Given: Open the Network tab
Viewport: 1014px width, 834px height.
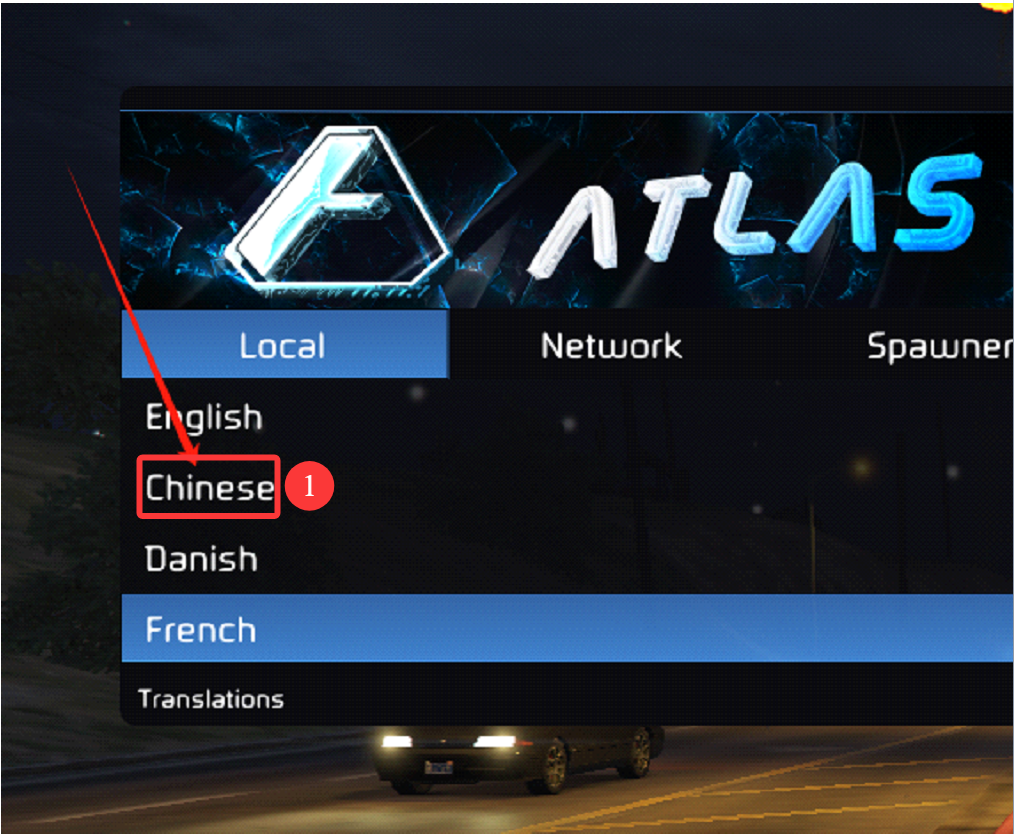Looking at the screenshot, I should pos(611,345).
